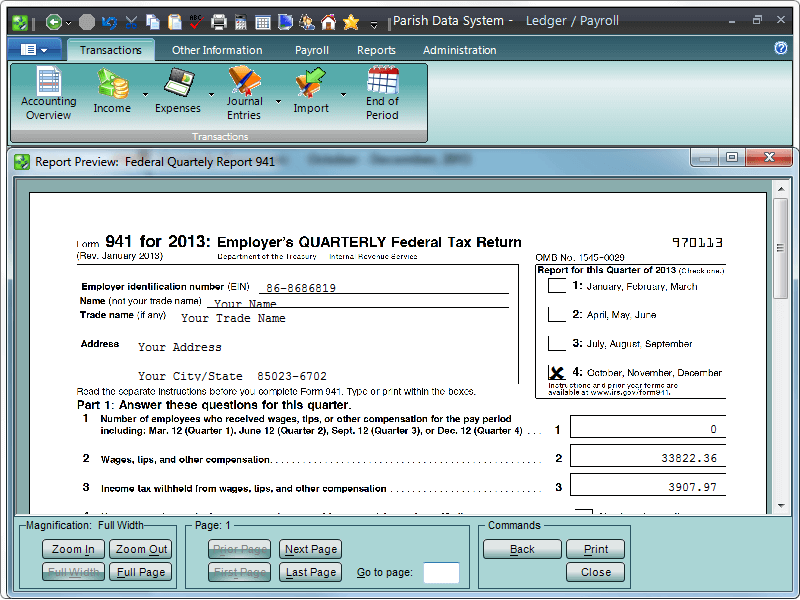Click the Zoom Out button
This screenshot has width=800, height=600.
141,549
